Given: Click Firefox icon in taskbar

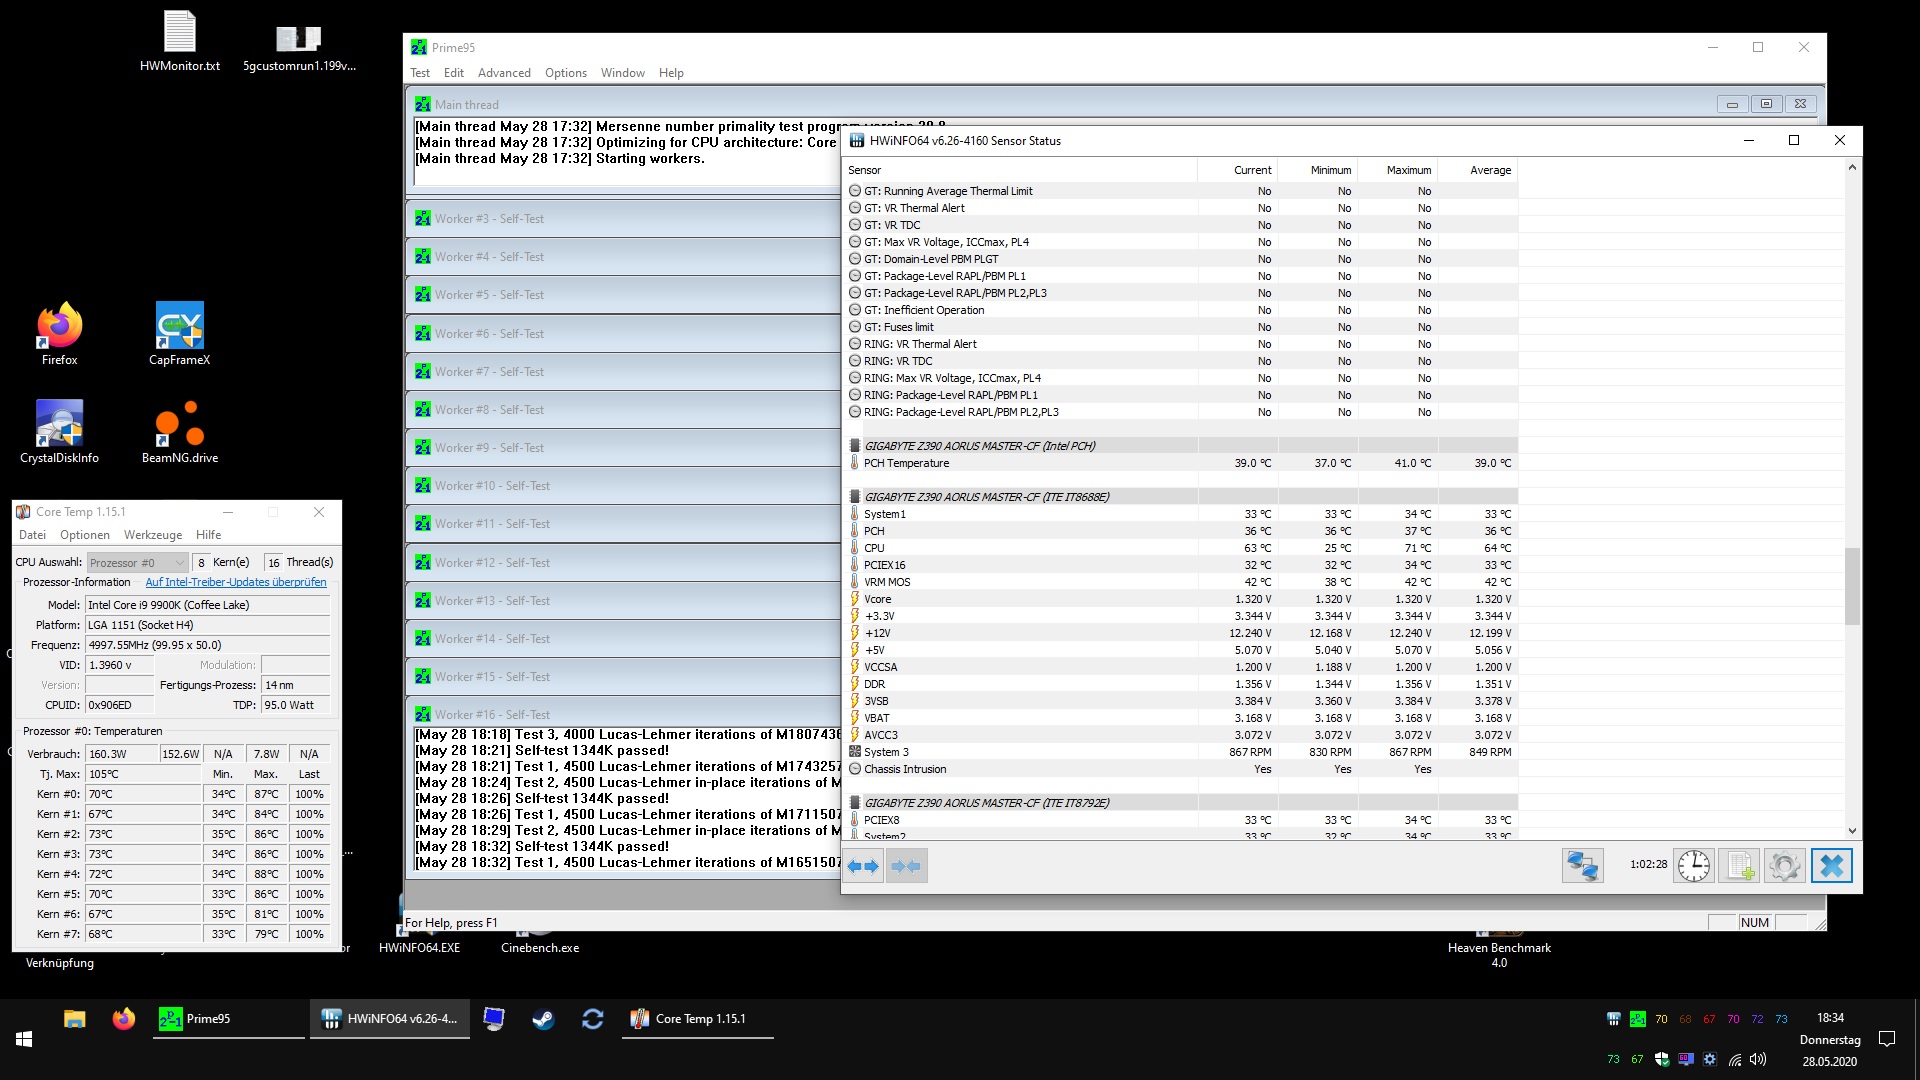Looking at the screenshot, I should (124, 1019).
